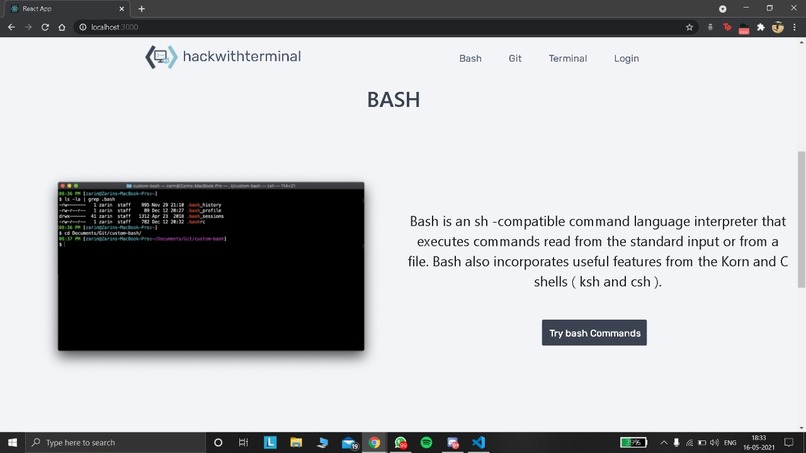The height and width of the screenshot is (453, 806).
Task: Click the red Tp extension icon
Action: pos(727,27)
